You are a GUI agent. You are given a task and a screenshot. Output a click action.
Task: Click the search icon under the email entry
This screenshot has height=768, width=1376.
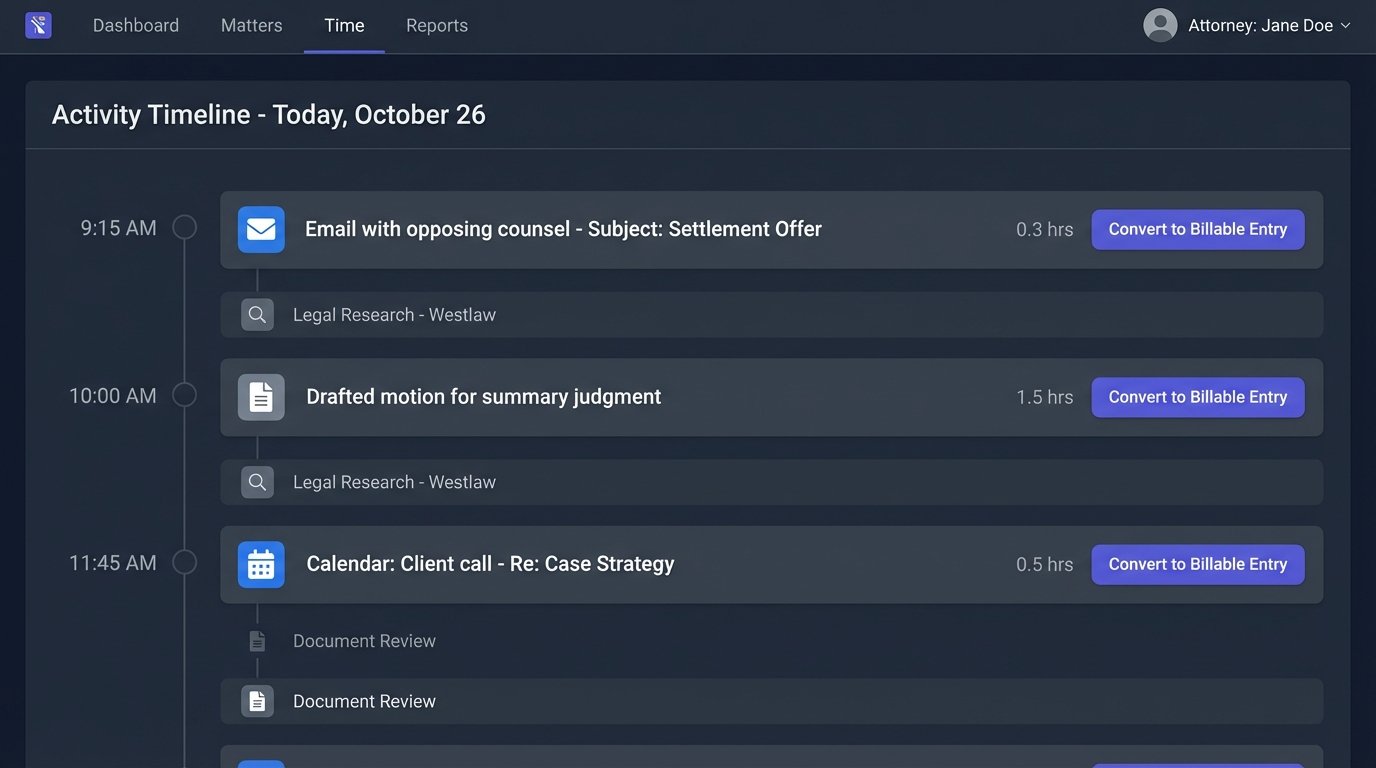pos(257,315)
